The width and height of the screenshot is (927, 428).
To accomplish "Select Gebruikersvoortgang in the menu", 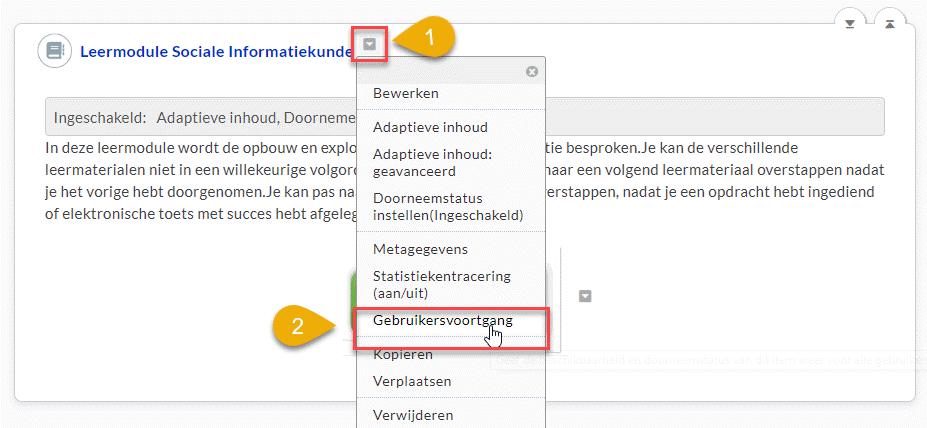I will click(442, 321).
